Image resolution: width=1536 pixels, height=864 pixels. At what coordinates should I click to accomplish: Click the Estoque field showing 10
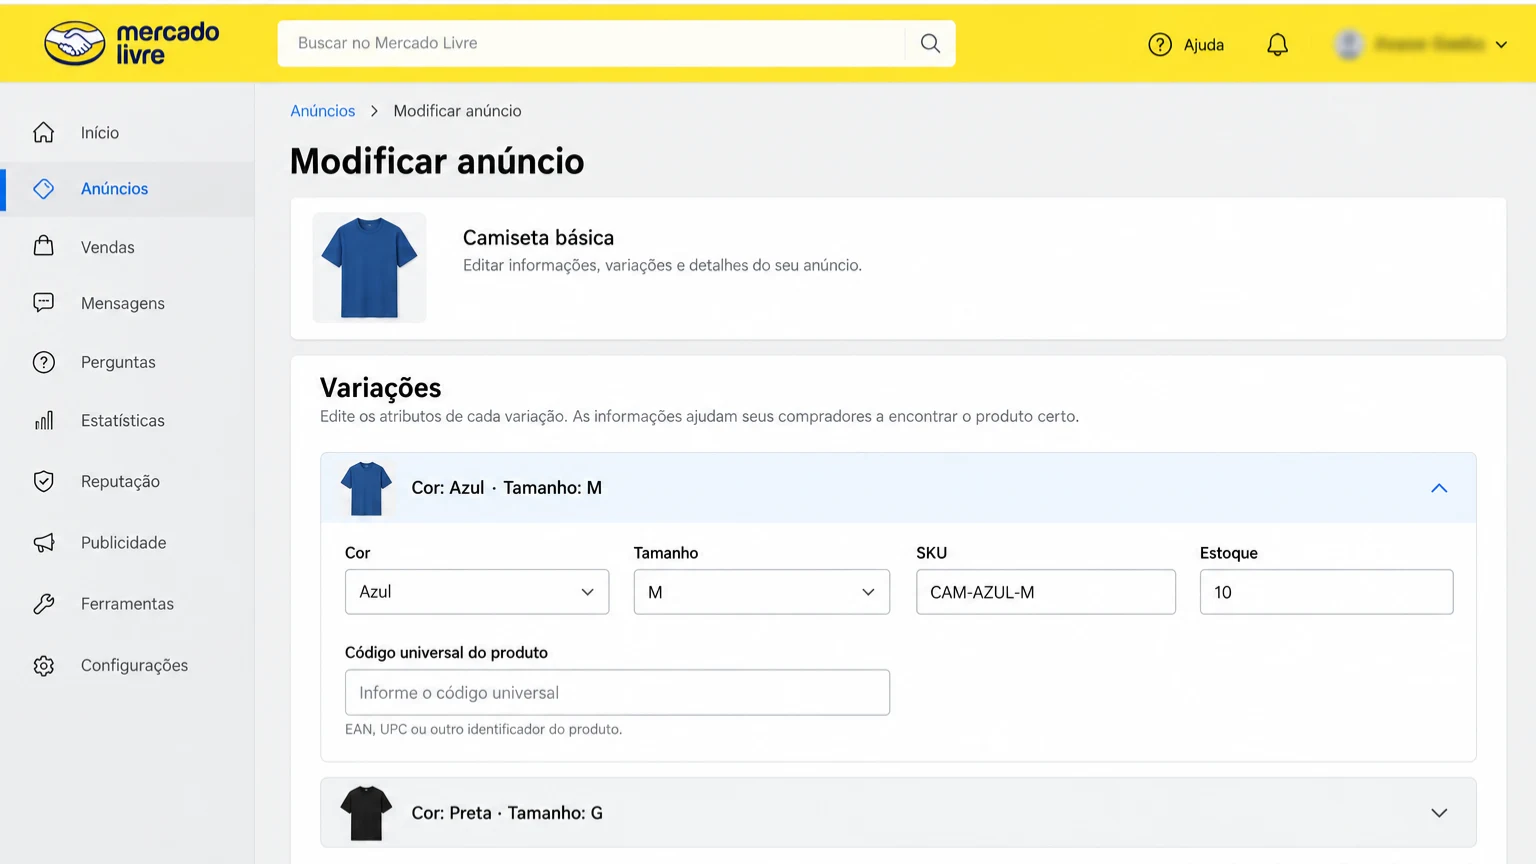[1326, 592]
